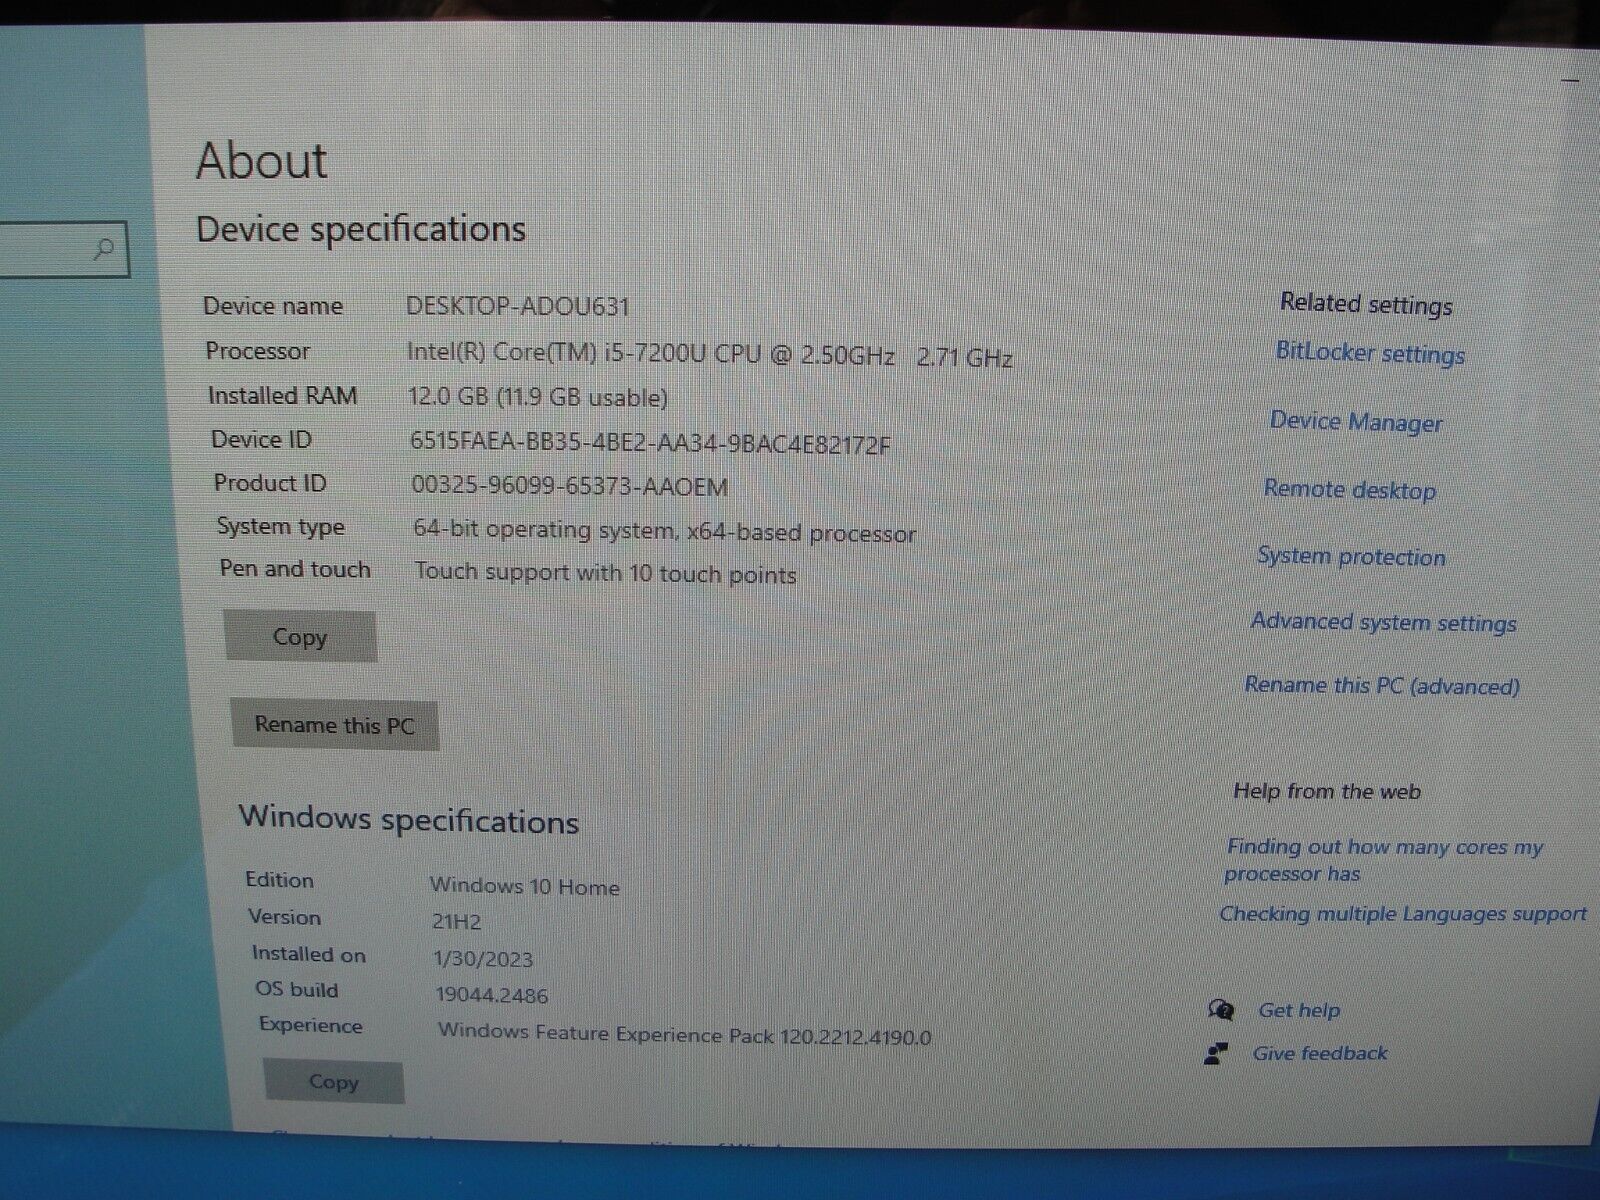Click the About page heading
The image size is (1600, 1200).
[x=262, y=160]
